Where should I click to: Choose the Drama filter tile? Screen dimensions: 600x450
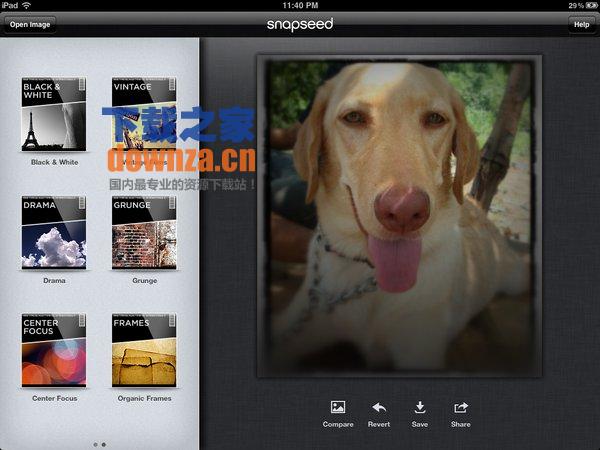pos(54,232)
